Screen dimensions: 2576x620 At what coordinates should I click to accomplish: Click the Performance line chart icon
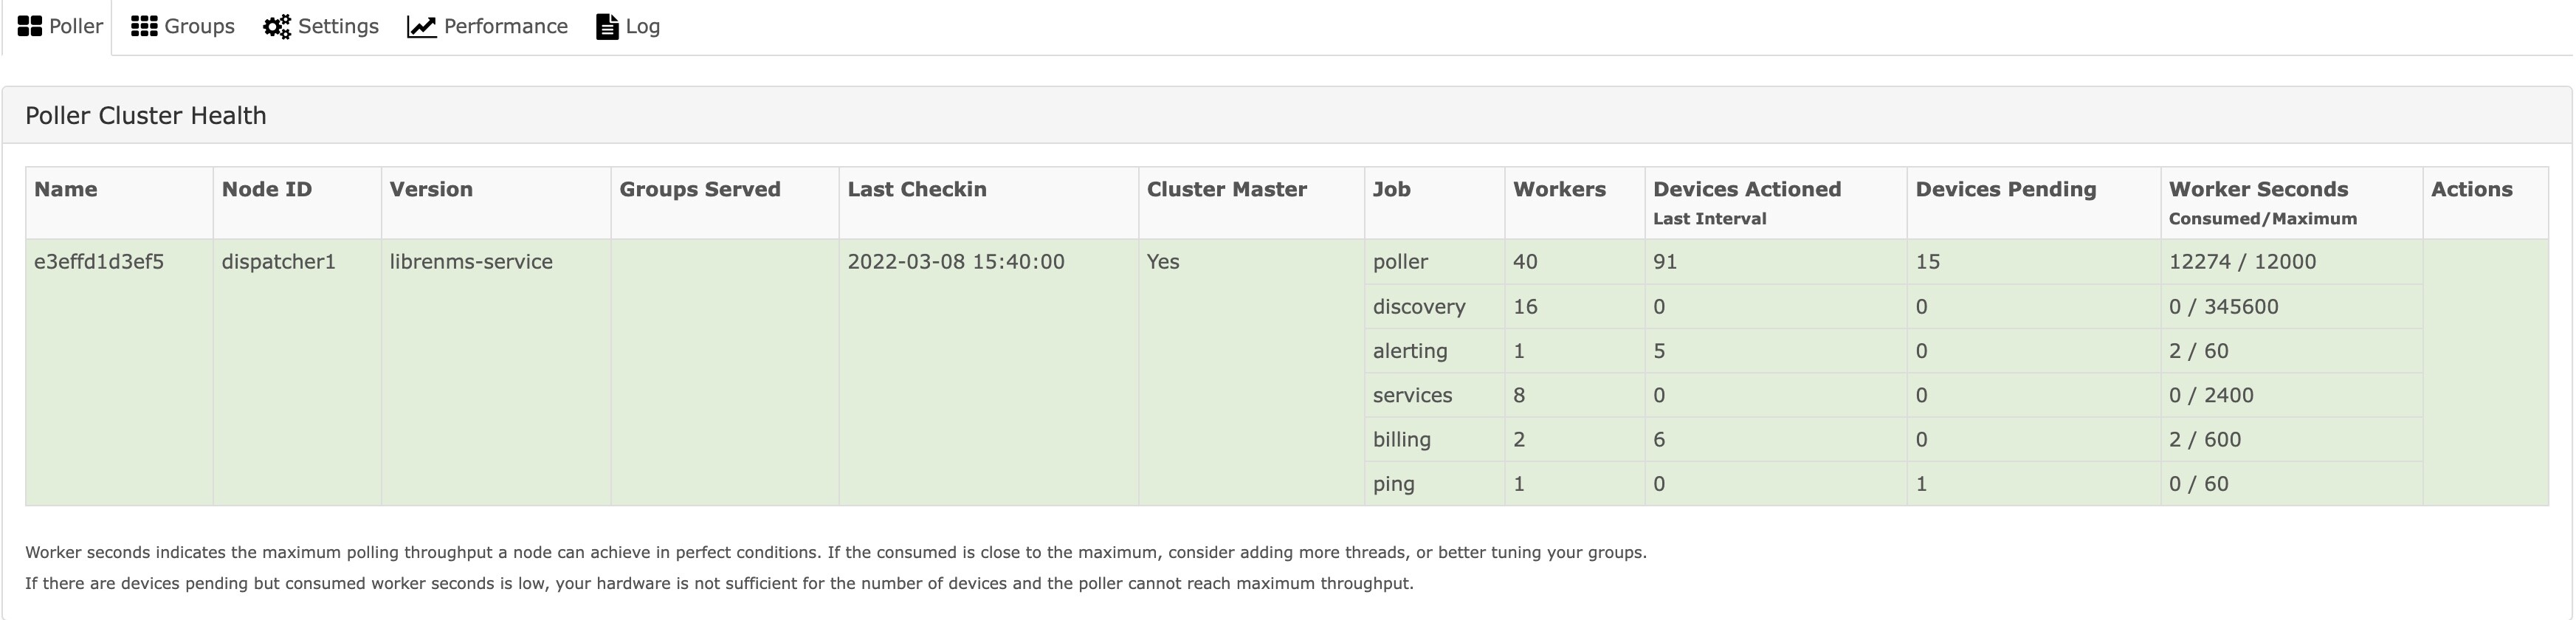click(x=421, y=27)
